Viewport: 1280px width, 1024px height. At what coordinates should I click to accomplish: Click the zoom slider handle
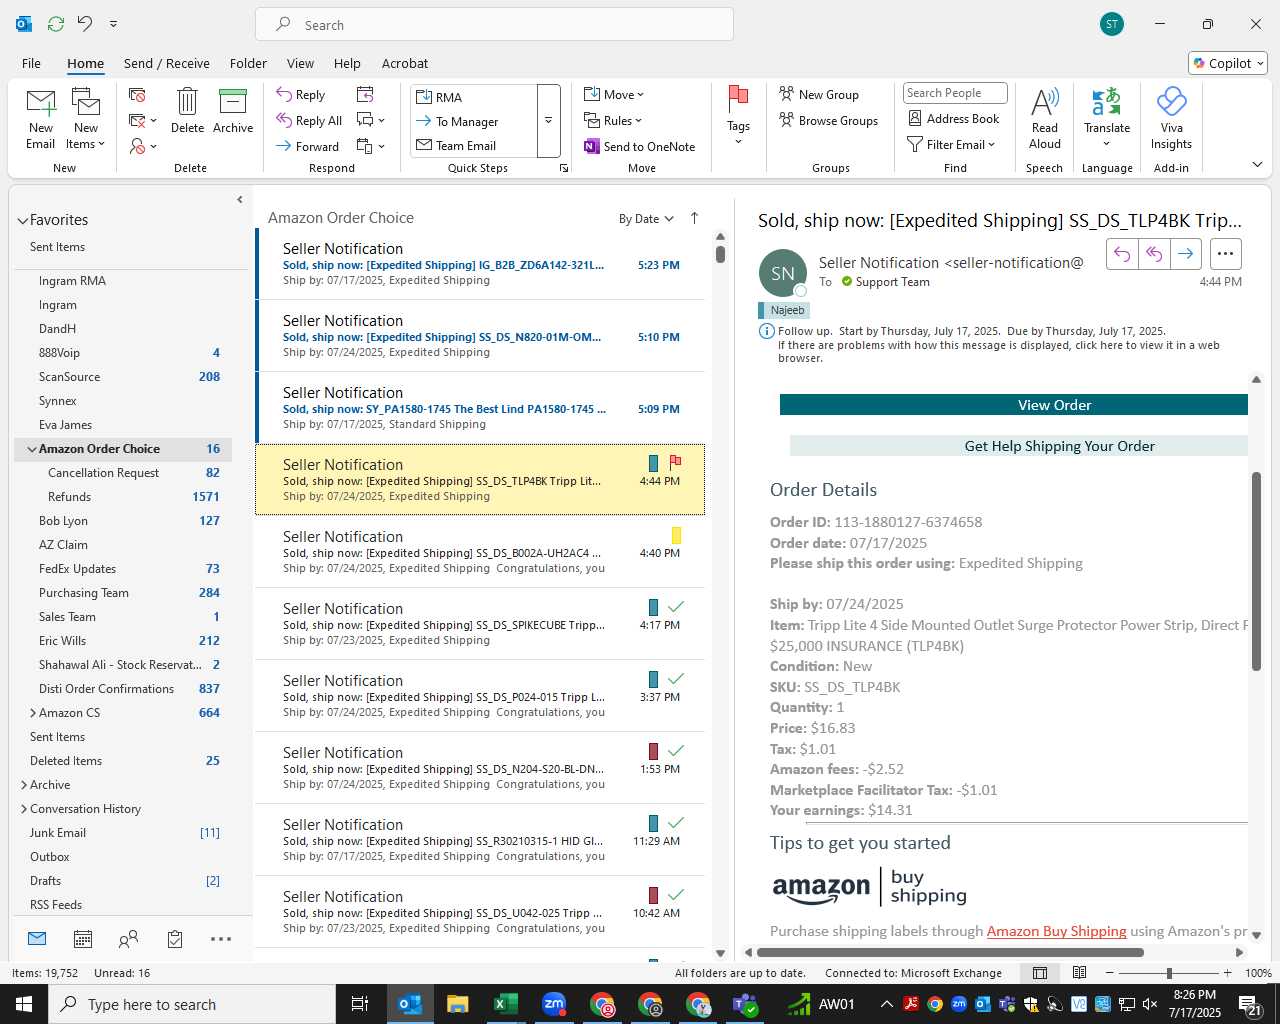(x=1169, y=973)
